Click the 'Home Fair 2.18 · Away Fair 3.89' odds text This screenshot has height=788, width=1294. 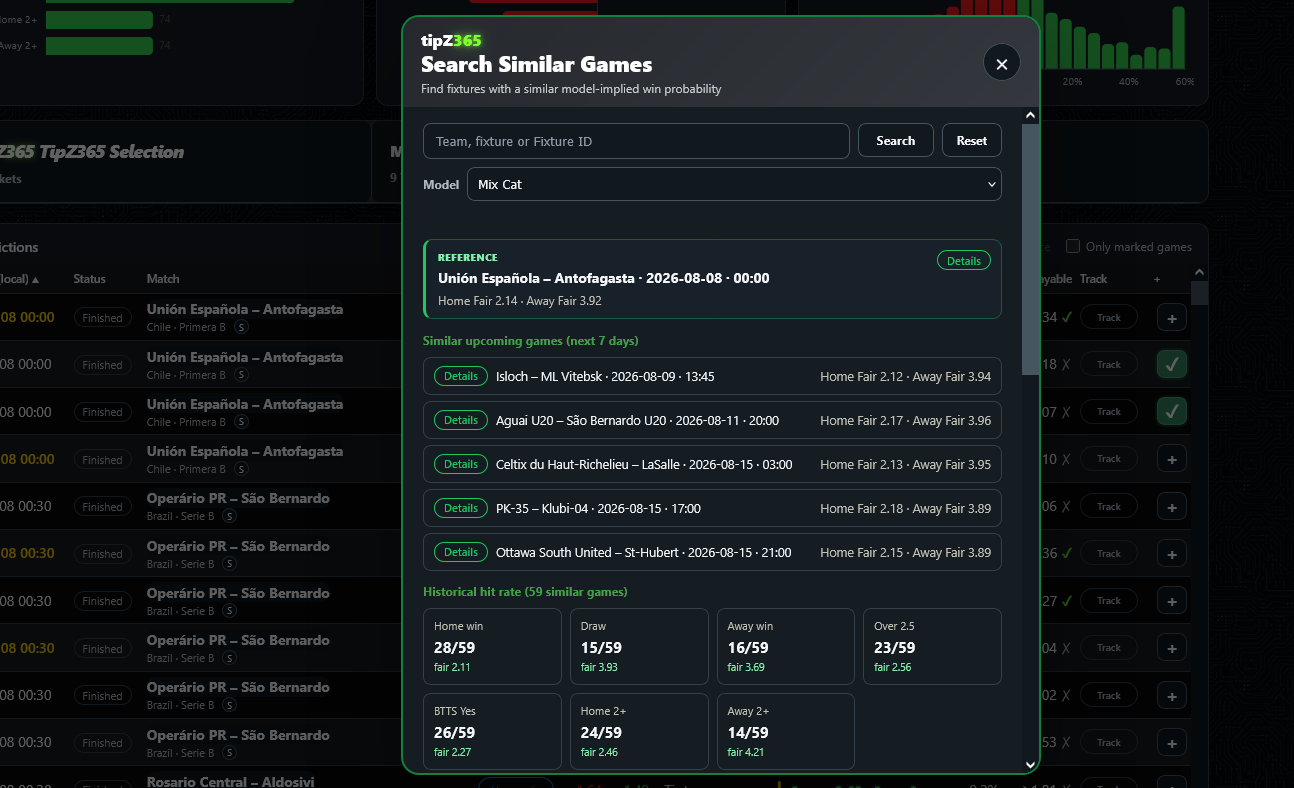coord(905,509)
